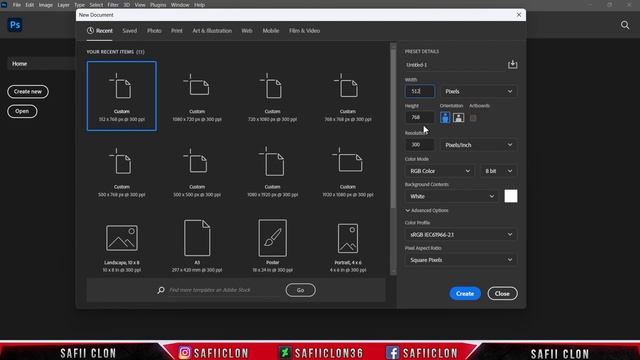The height and width of the screenshot is (360, 640).
Task: Open the Pixels/Inch resolution units dropdown
Action: point(478,145)
